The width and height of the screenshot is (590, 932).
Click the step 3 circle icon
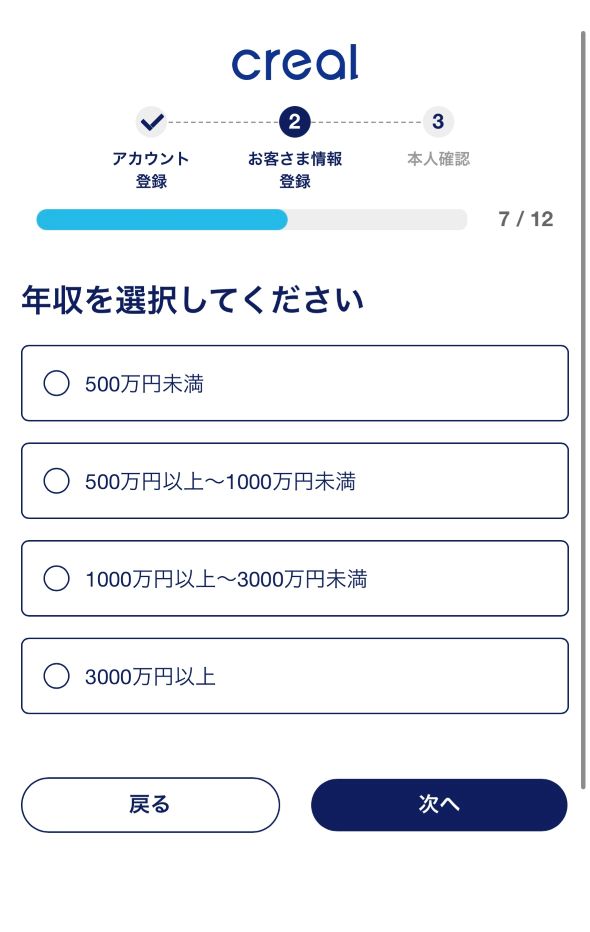pyautogui.click(x=438, y=122)
